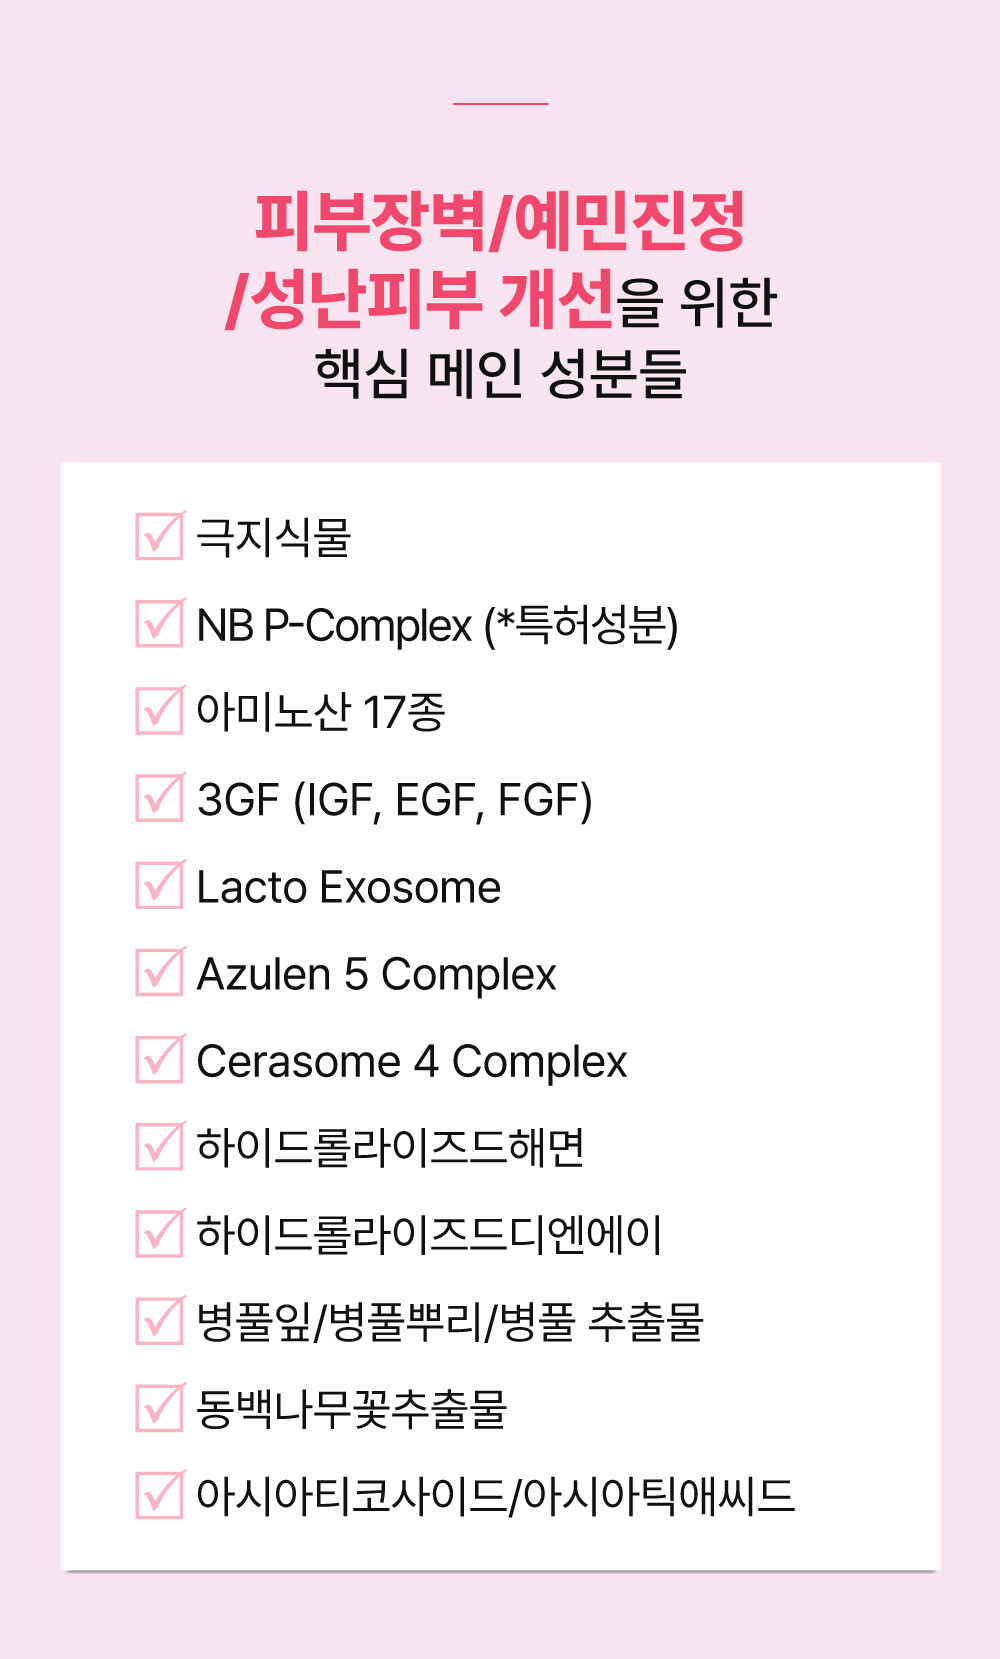Click the checkbox beside 동백나무꽃추출물
Screen dimensions: 1000x1659
(x=160, y=1407)
